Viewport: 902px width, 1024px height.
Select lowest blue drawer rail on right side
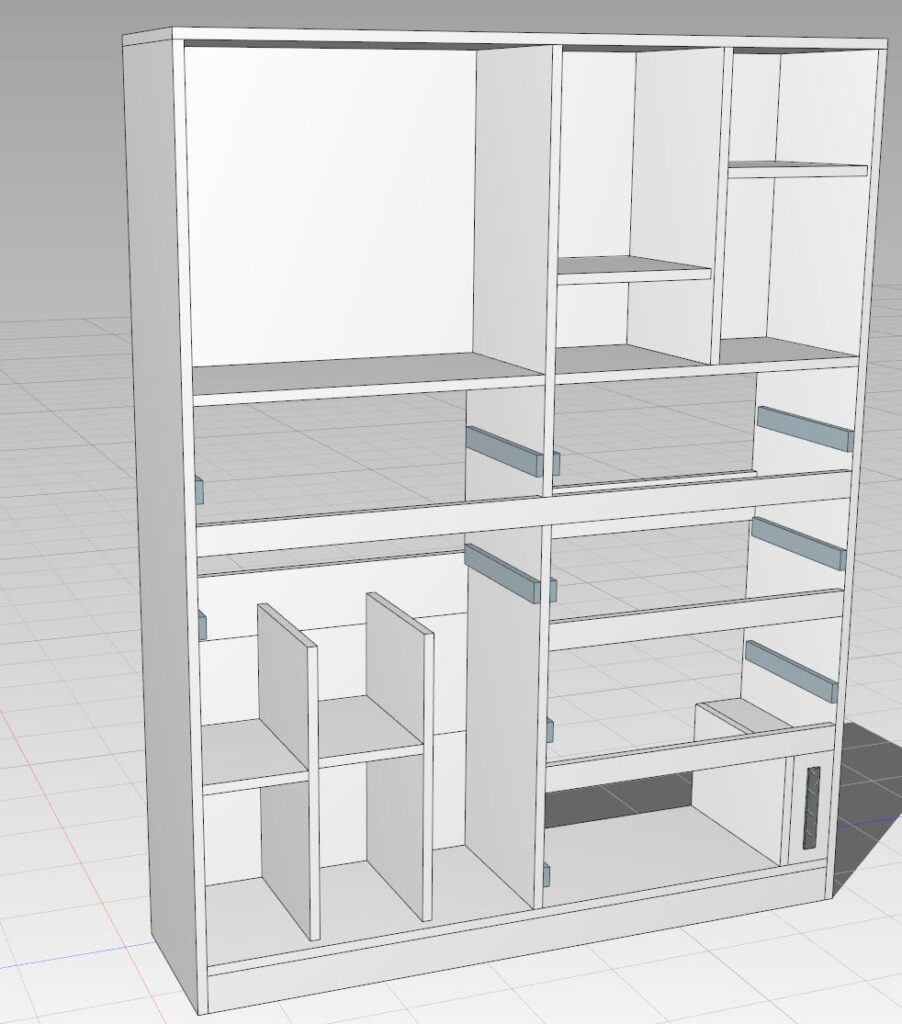click(x=790, y=670)
